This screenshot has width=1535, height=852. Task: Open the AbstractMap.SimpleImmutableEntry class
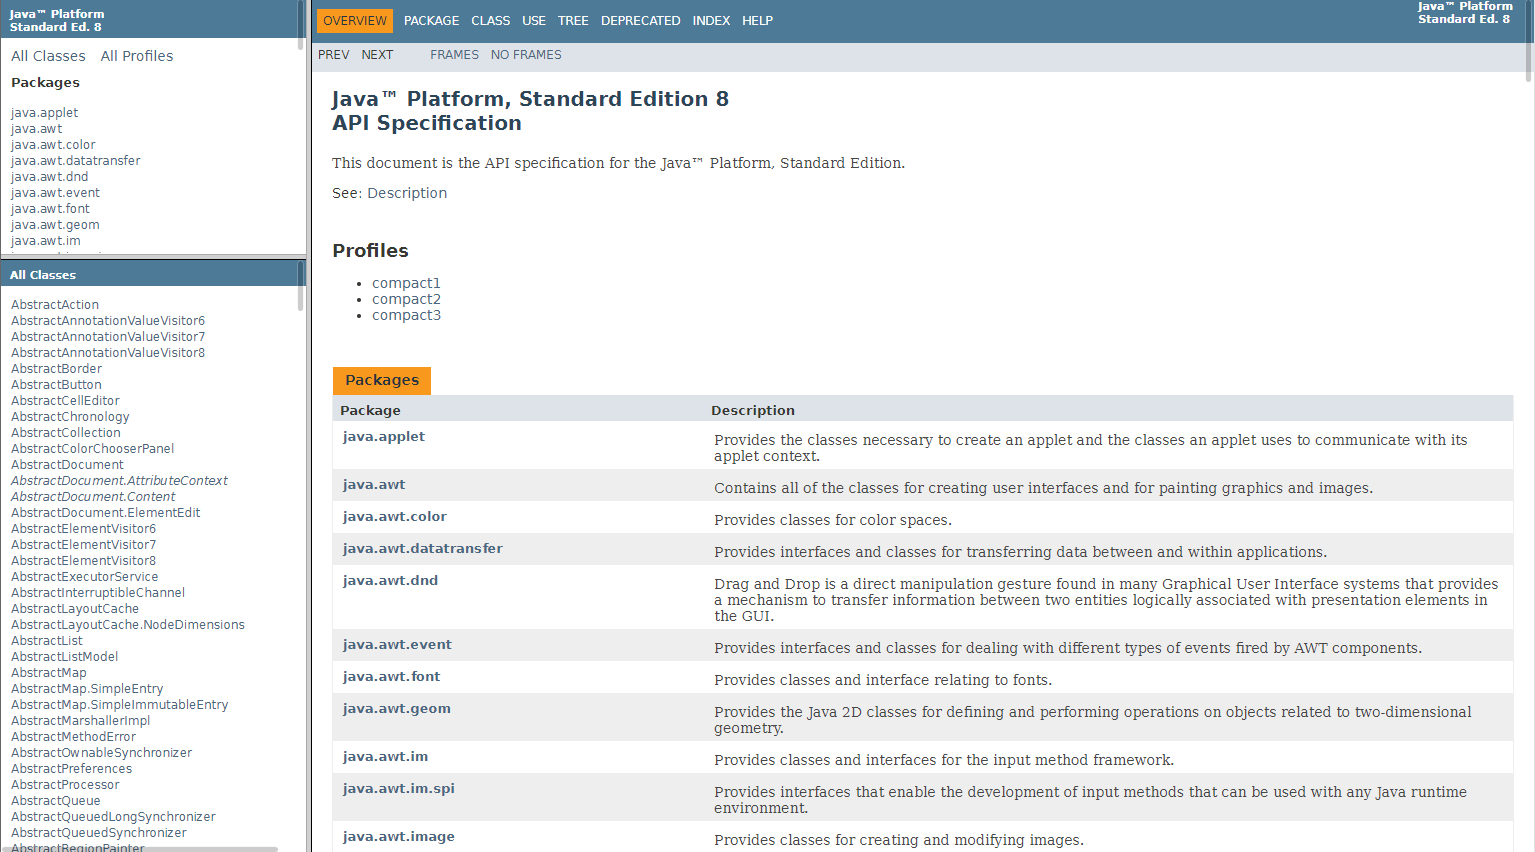click(119, 705)
